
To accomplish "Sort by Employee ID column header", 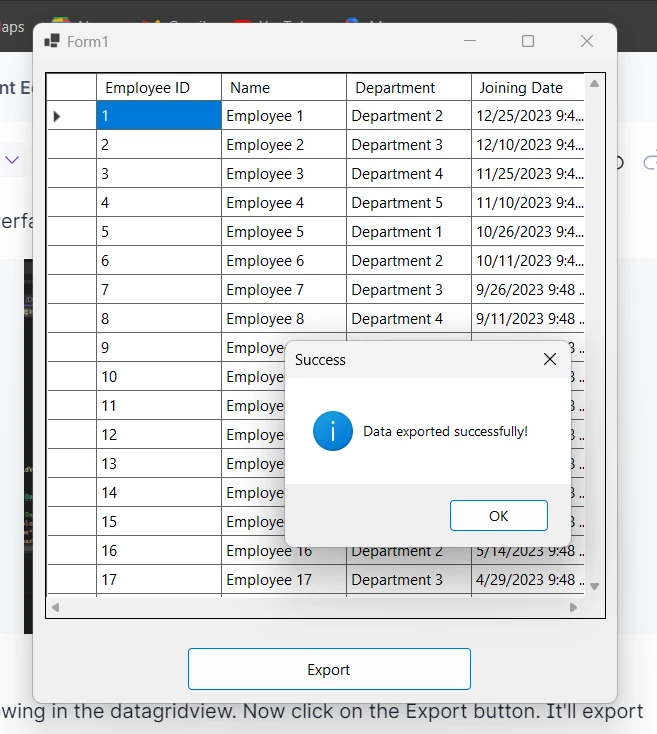I will tap(158, 88).
